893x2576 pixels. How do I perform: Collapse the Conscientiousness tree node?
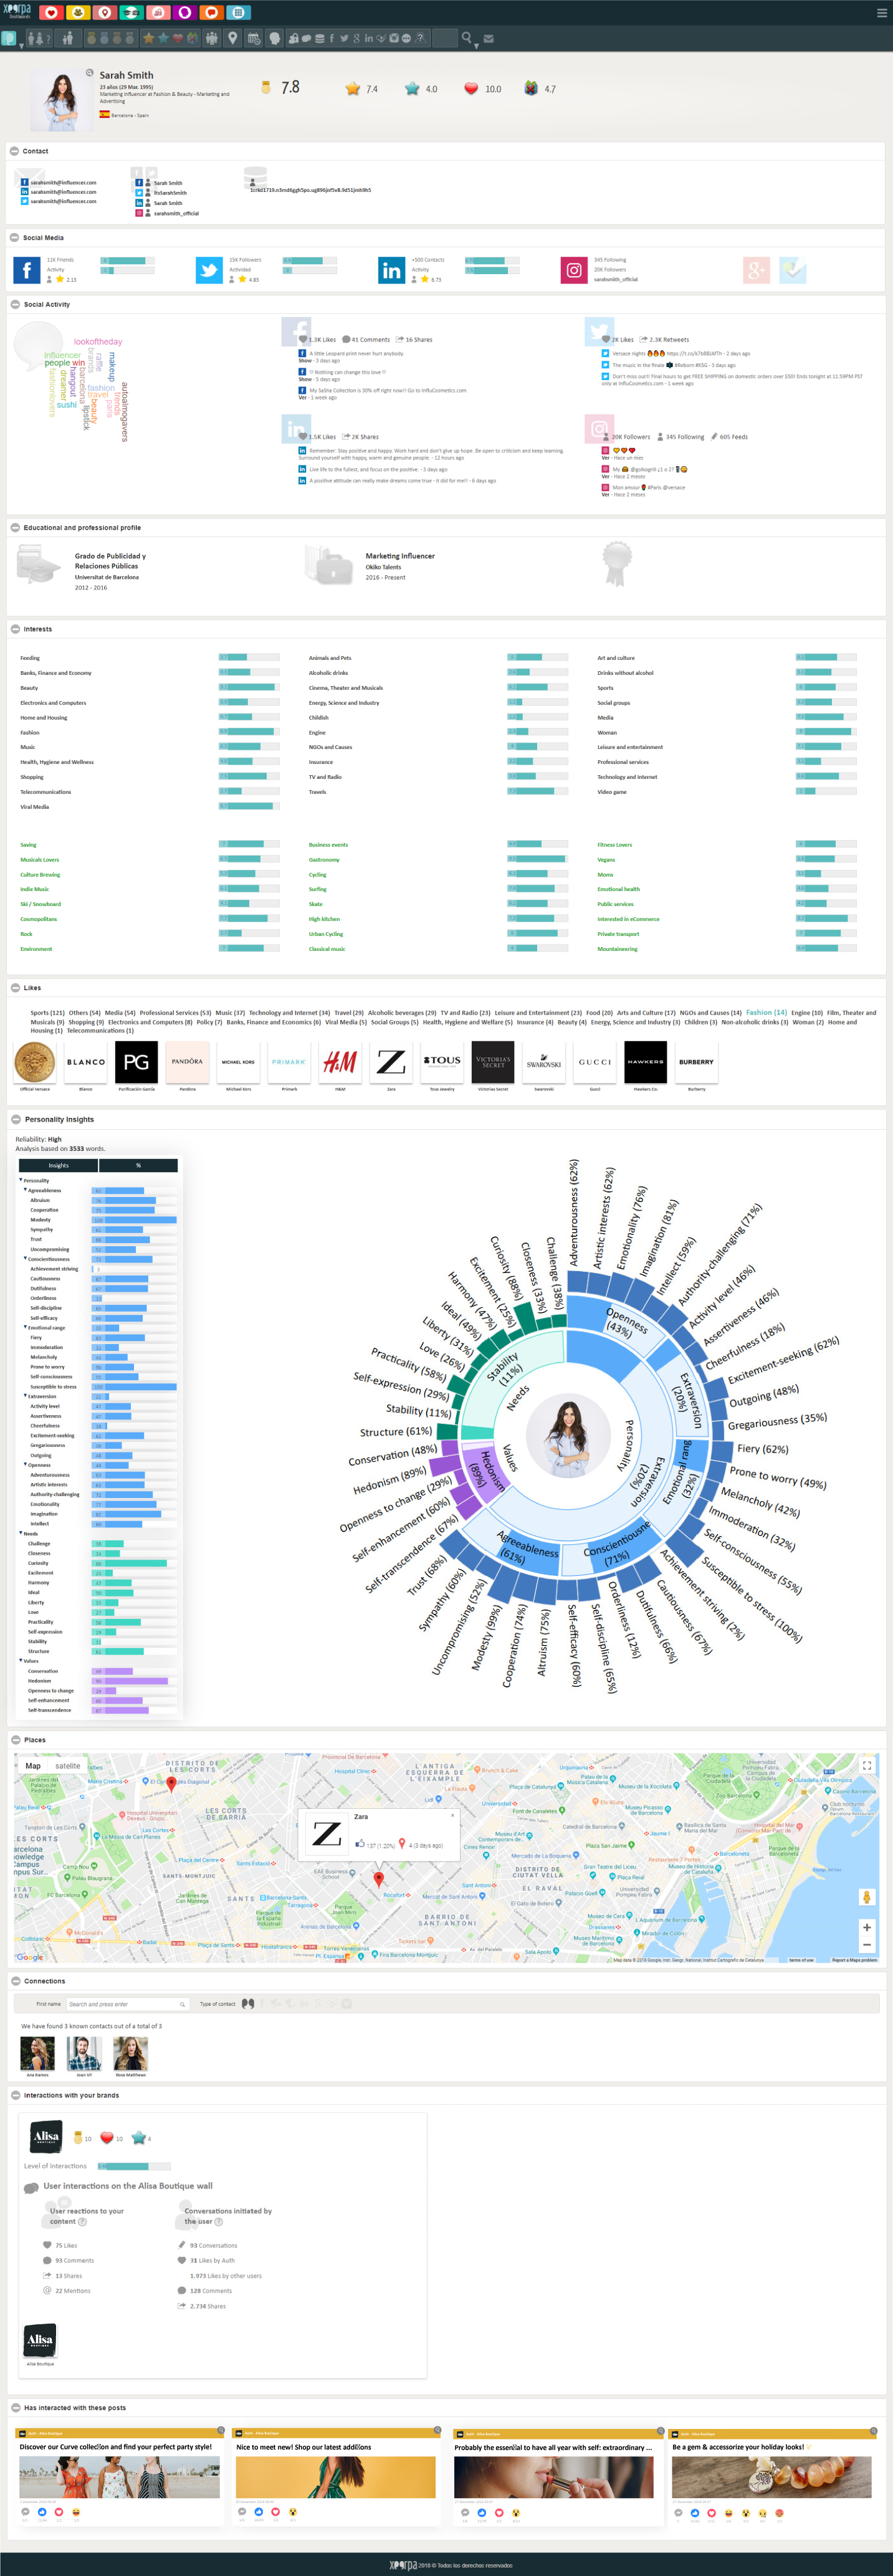[25, 1259]
